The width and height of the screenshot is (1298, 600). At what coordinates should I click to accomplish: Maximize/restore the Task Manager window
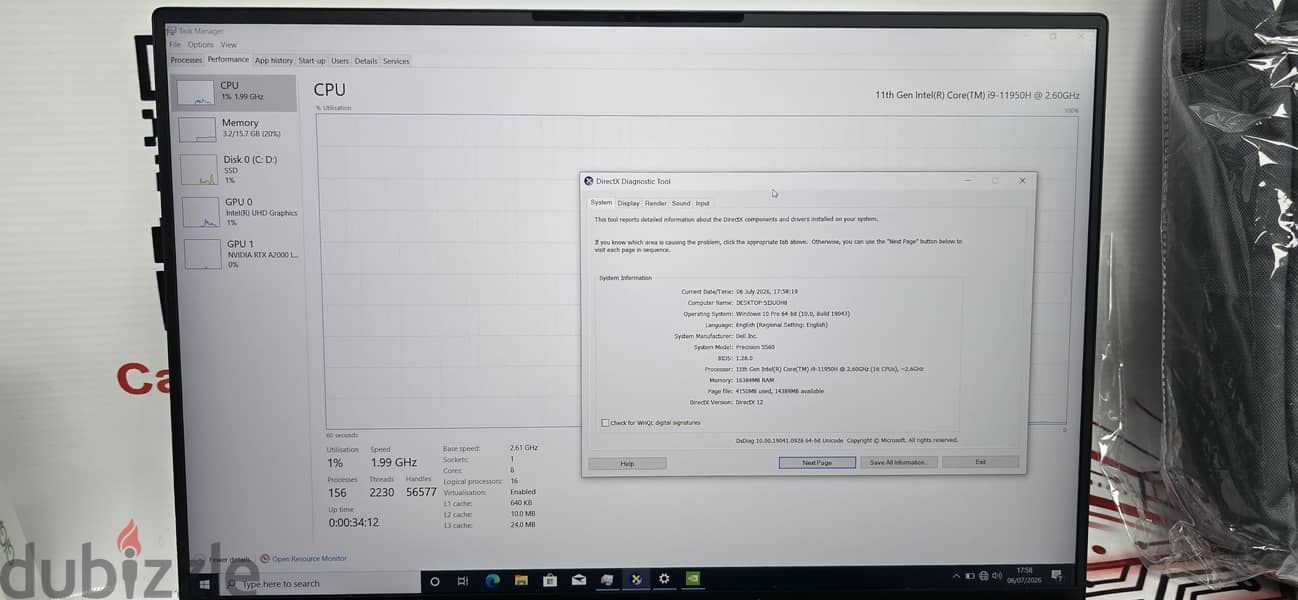[x=1053, y=36]
